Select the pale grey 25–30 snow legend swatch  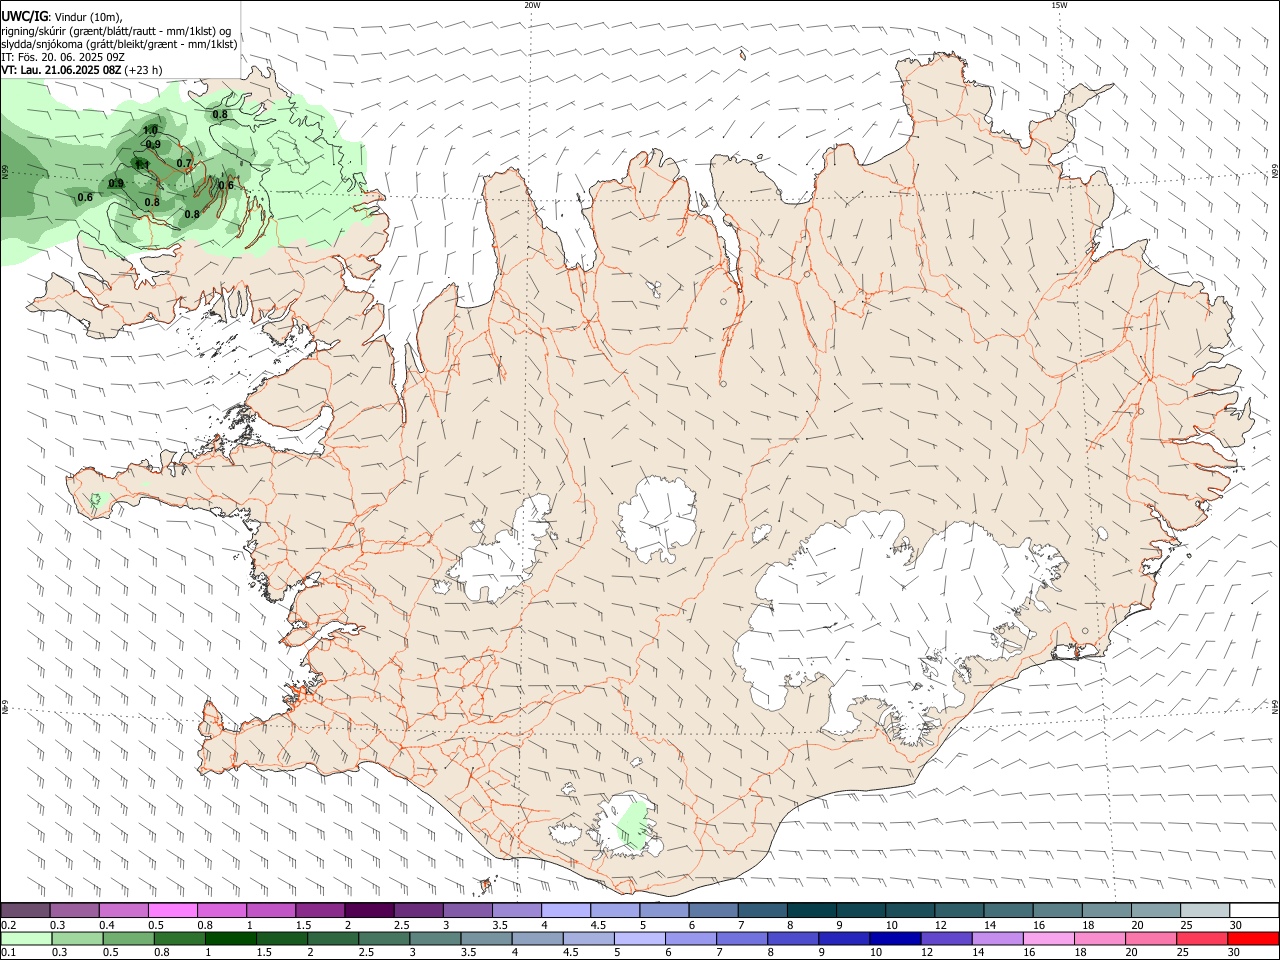pyautogui.click(x=1206, y=910)
